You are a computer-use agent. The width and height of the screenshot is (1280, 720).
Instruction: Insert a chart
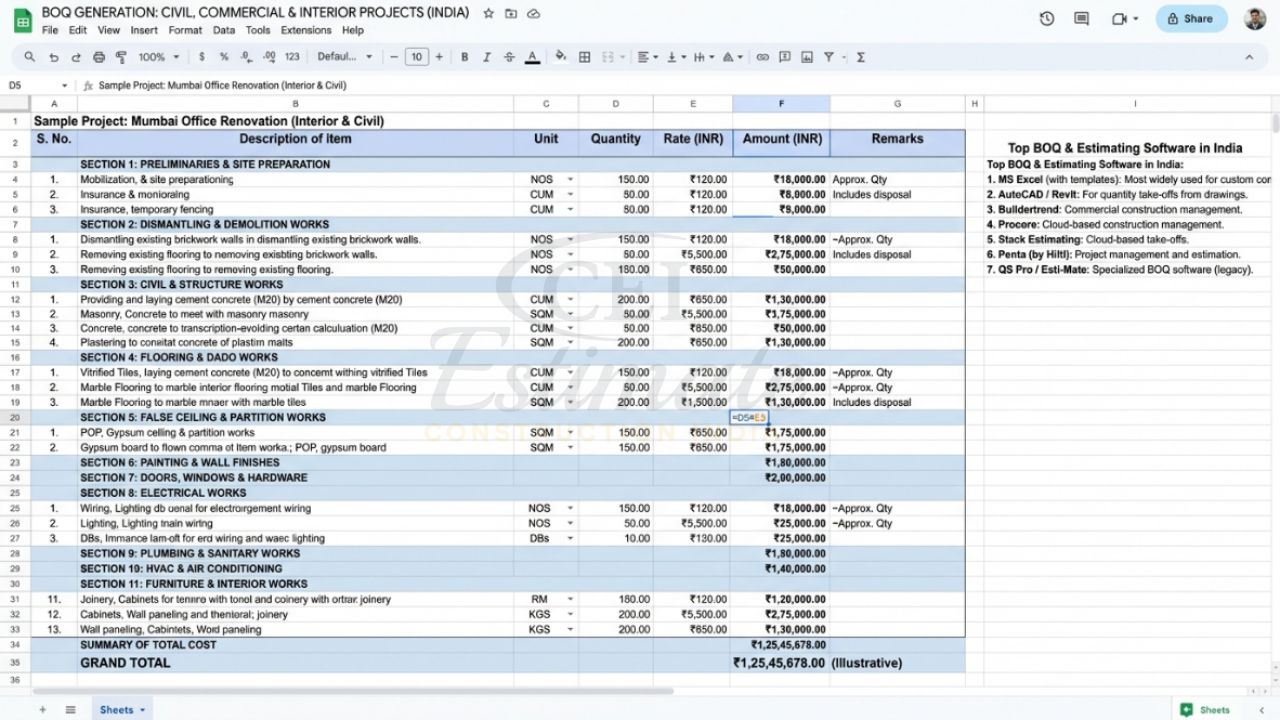(806, 57)
